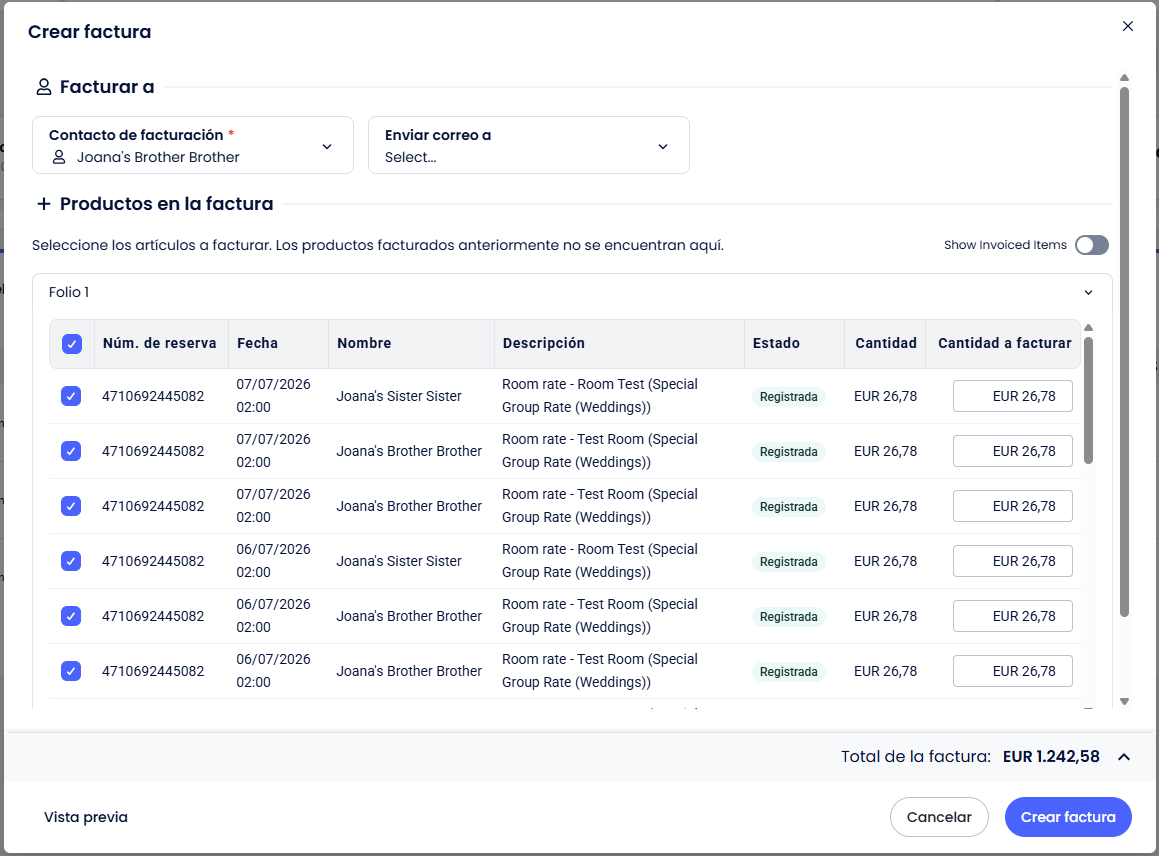Viewport: 1159px width, 856px height.
Task: Collapse the Folio 1 section
Action: click(x=1088, y=293)
